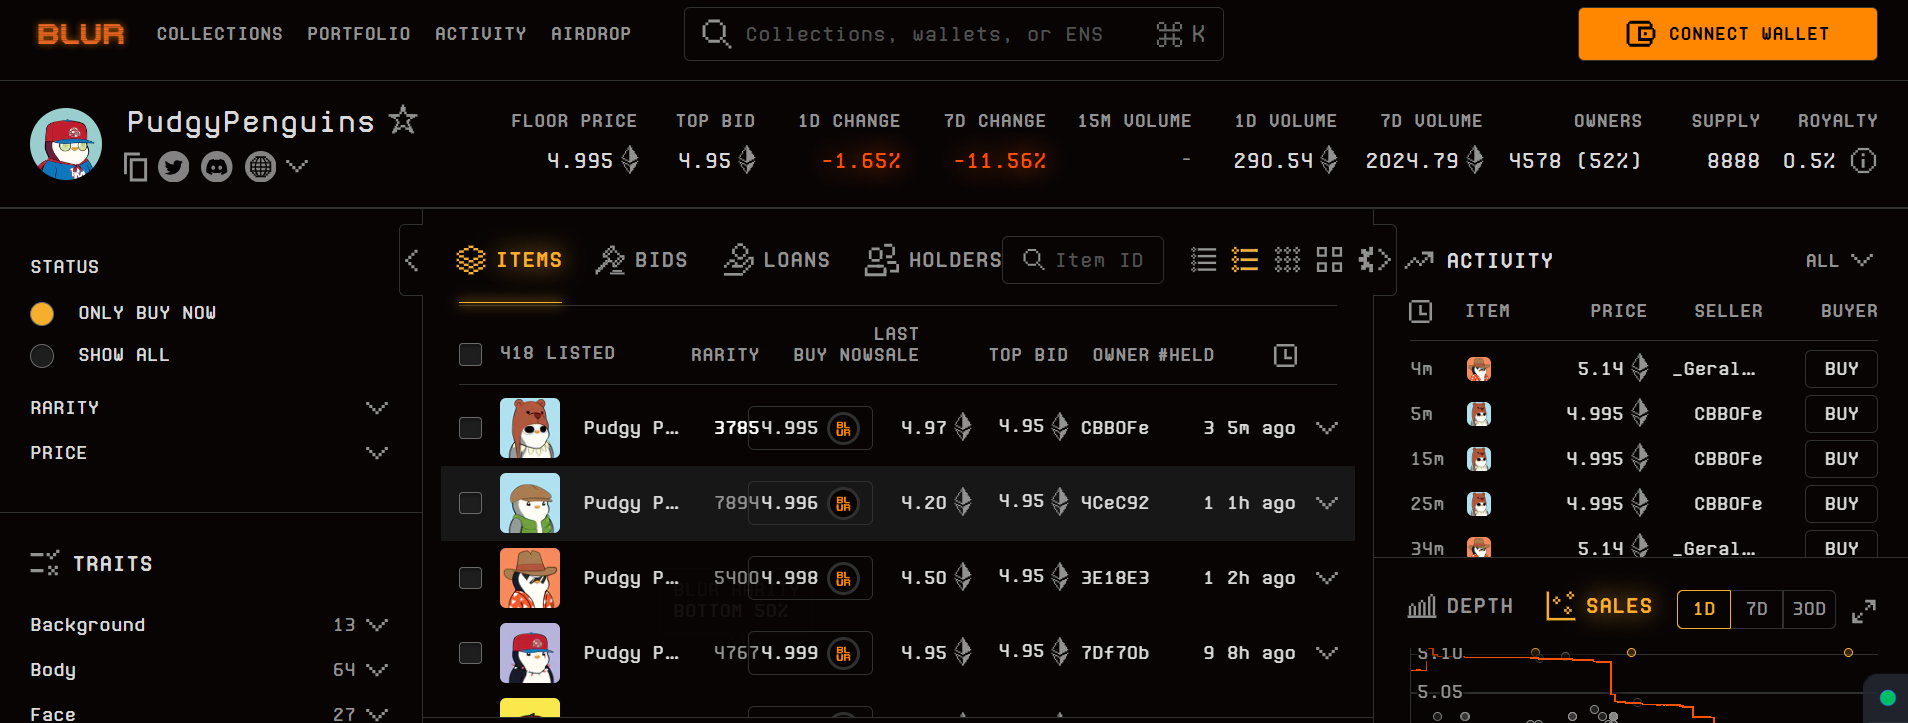Switch to the Bids tab

click(642, 260)
